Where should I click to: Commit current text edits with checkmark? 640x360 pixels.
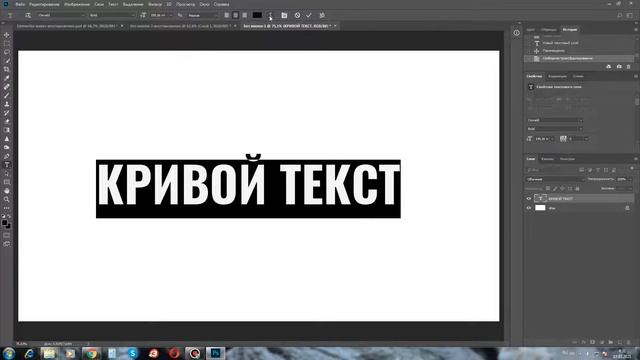pyautogui.click(x=309, y=15)
